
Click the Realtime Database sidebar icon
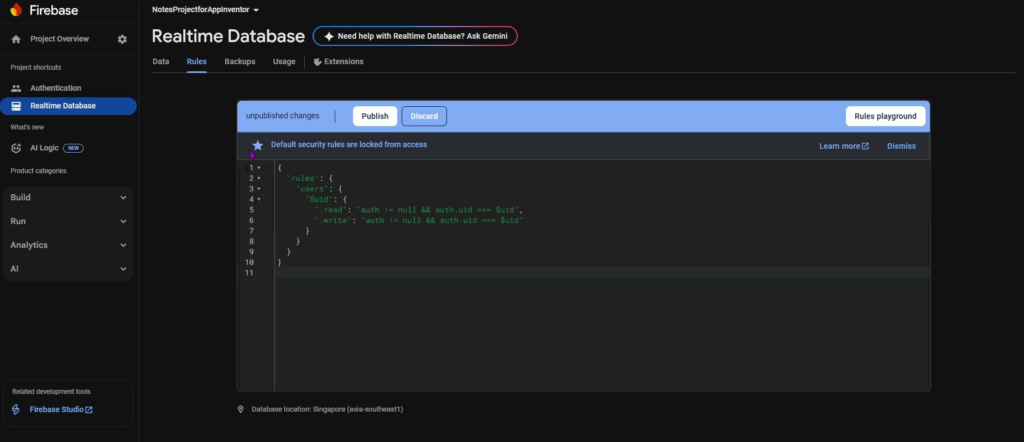[x=16, y=106]
